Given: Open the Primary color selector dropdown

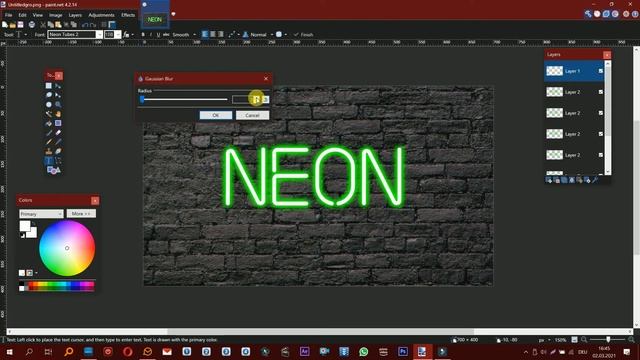Looking at the screenshot, I should (41, 214).
